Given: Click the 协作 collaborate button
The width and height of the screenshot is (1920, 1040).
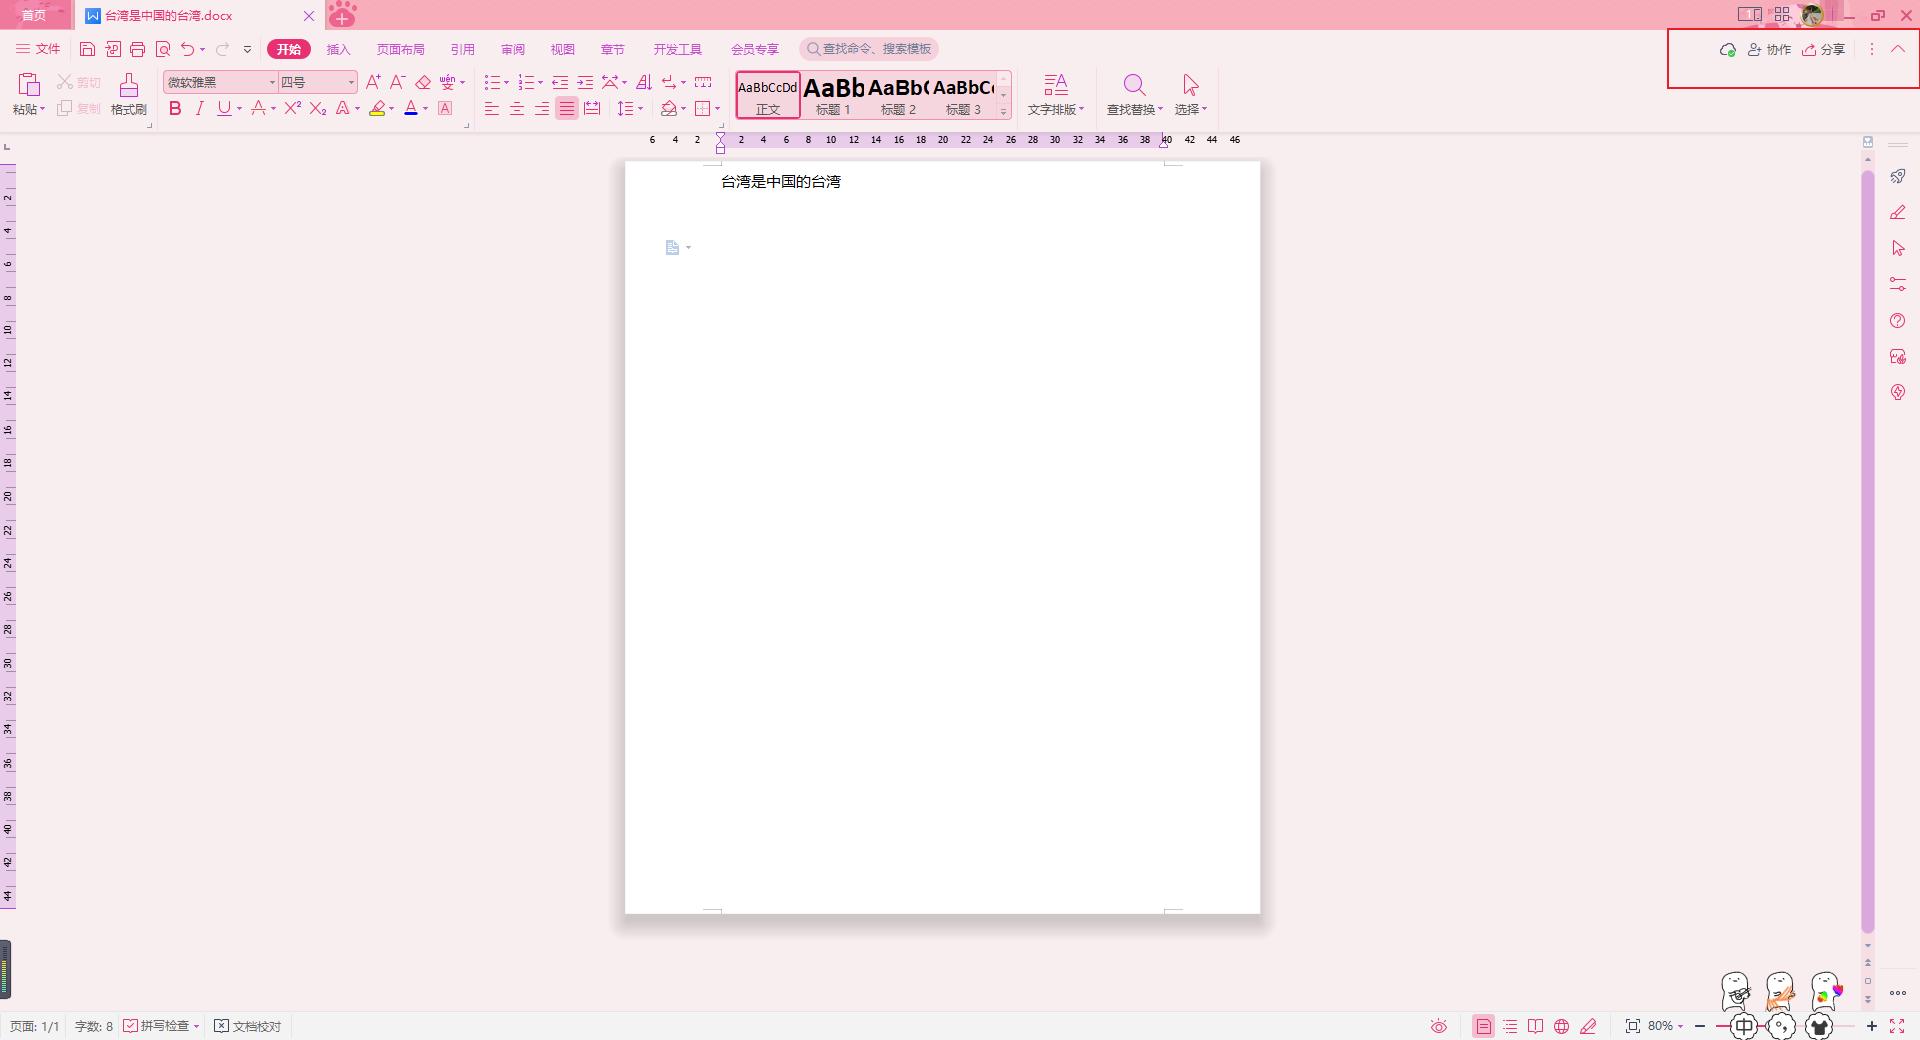Looking at the screenshot, I should pyautogui.click(x=1769, y=49).
